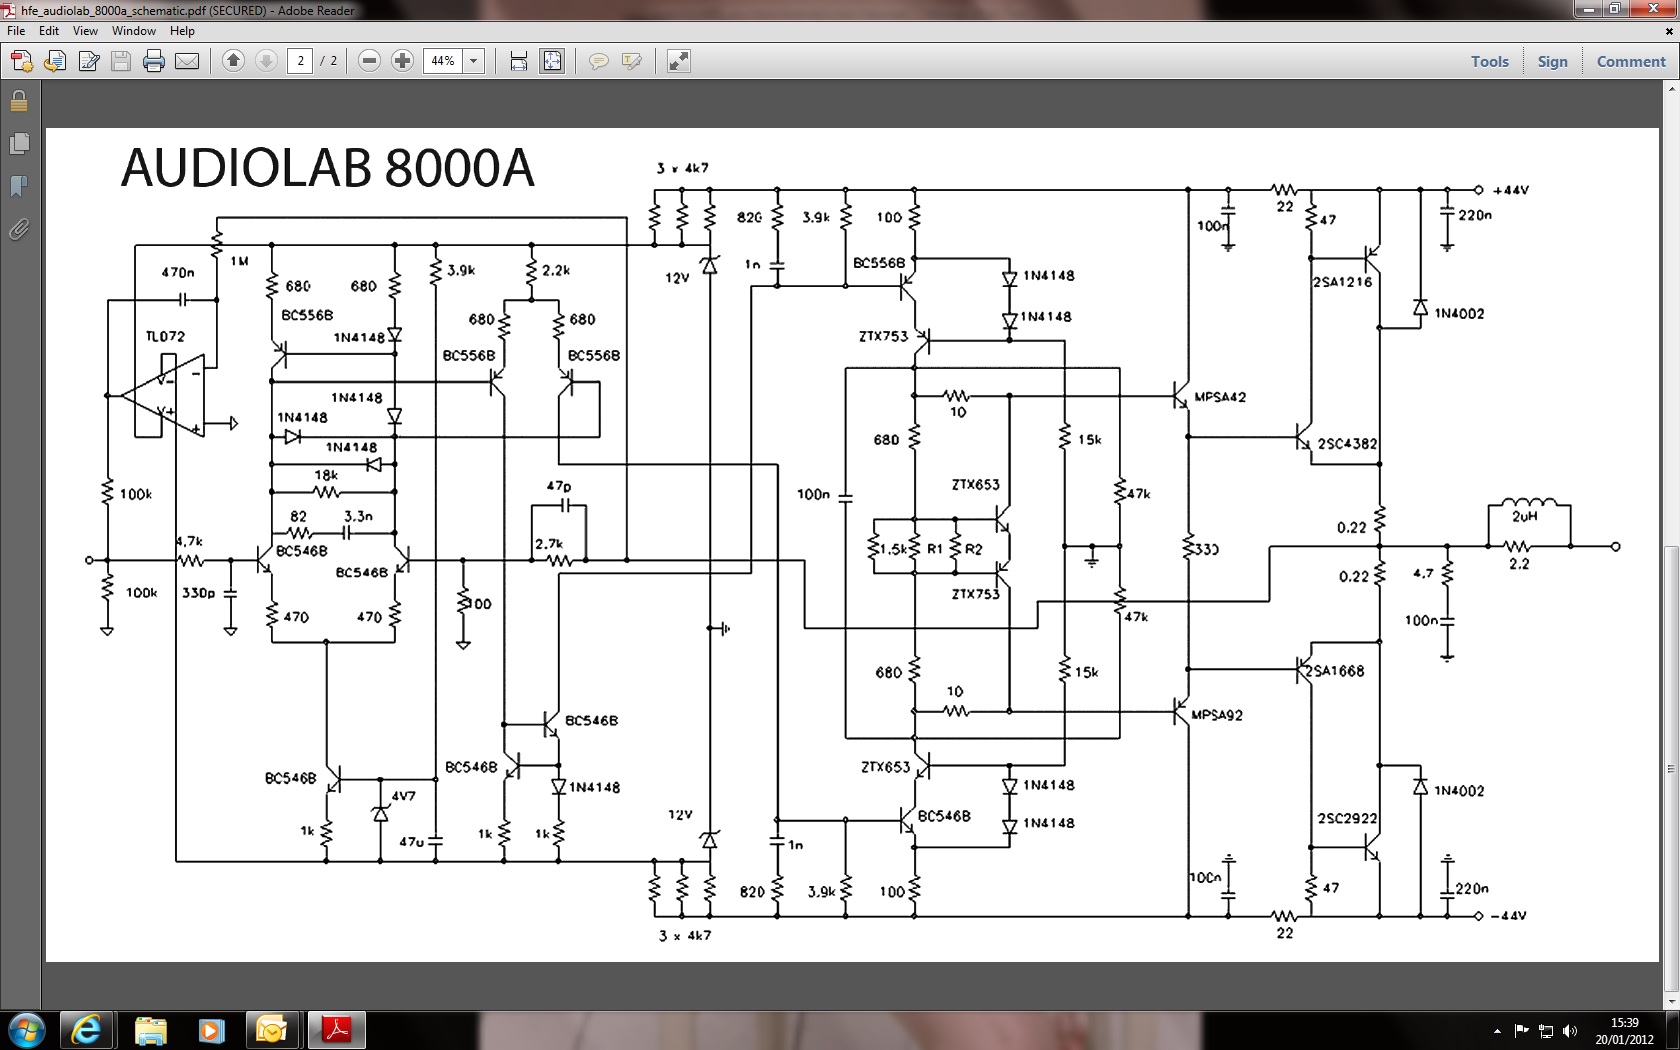Screen dimensions: 1680x1050
Task: Open the Window menu
Action: coord(134,31)
